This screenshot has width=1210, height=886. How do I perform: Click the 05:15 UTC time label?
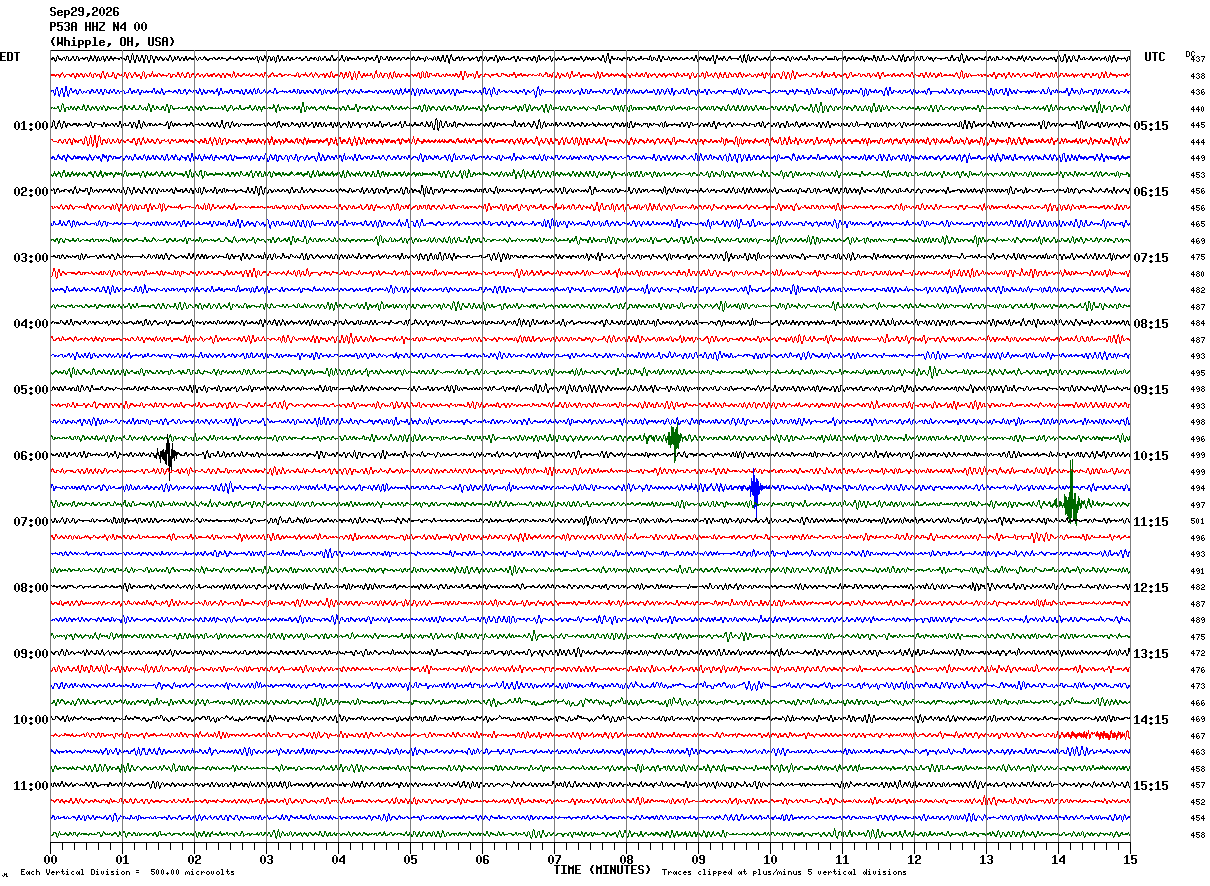1151,126
